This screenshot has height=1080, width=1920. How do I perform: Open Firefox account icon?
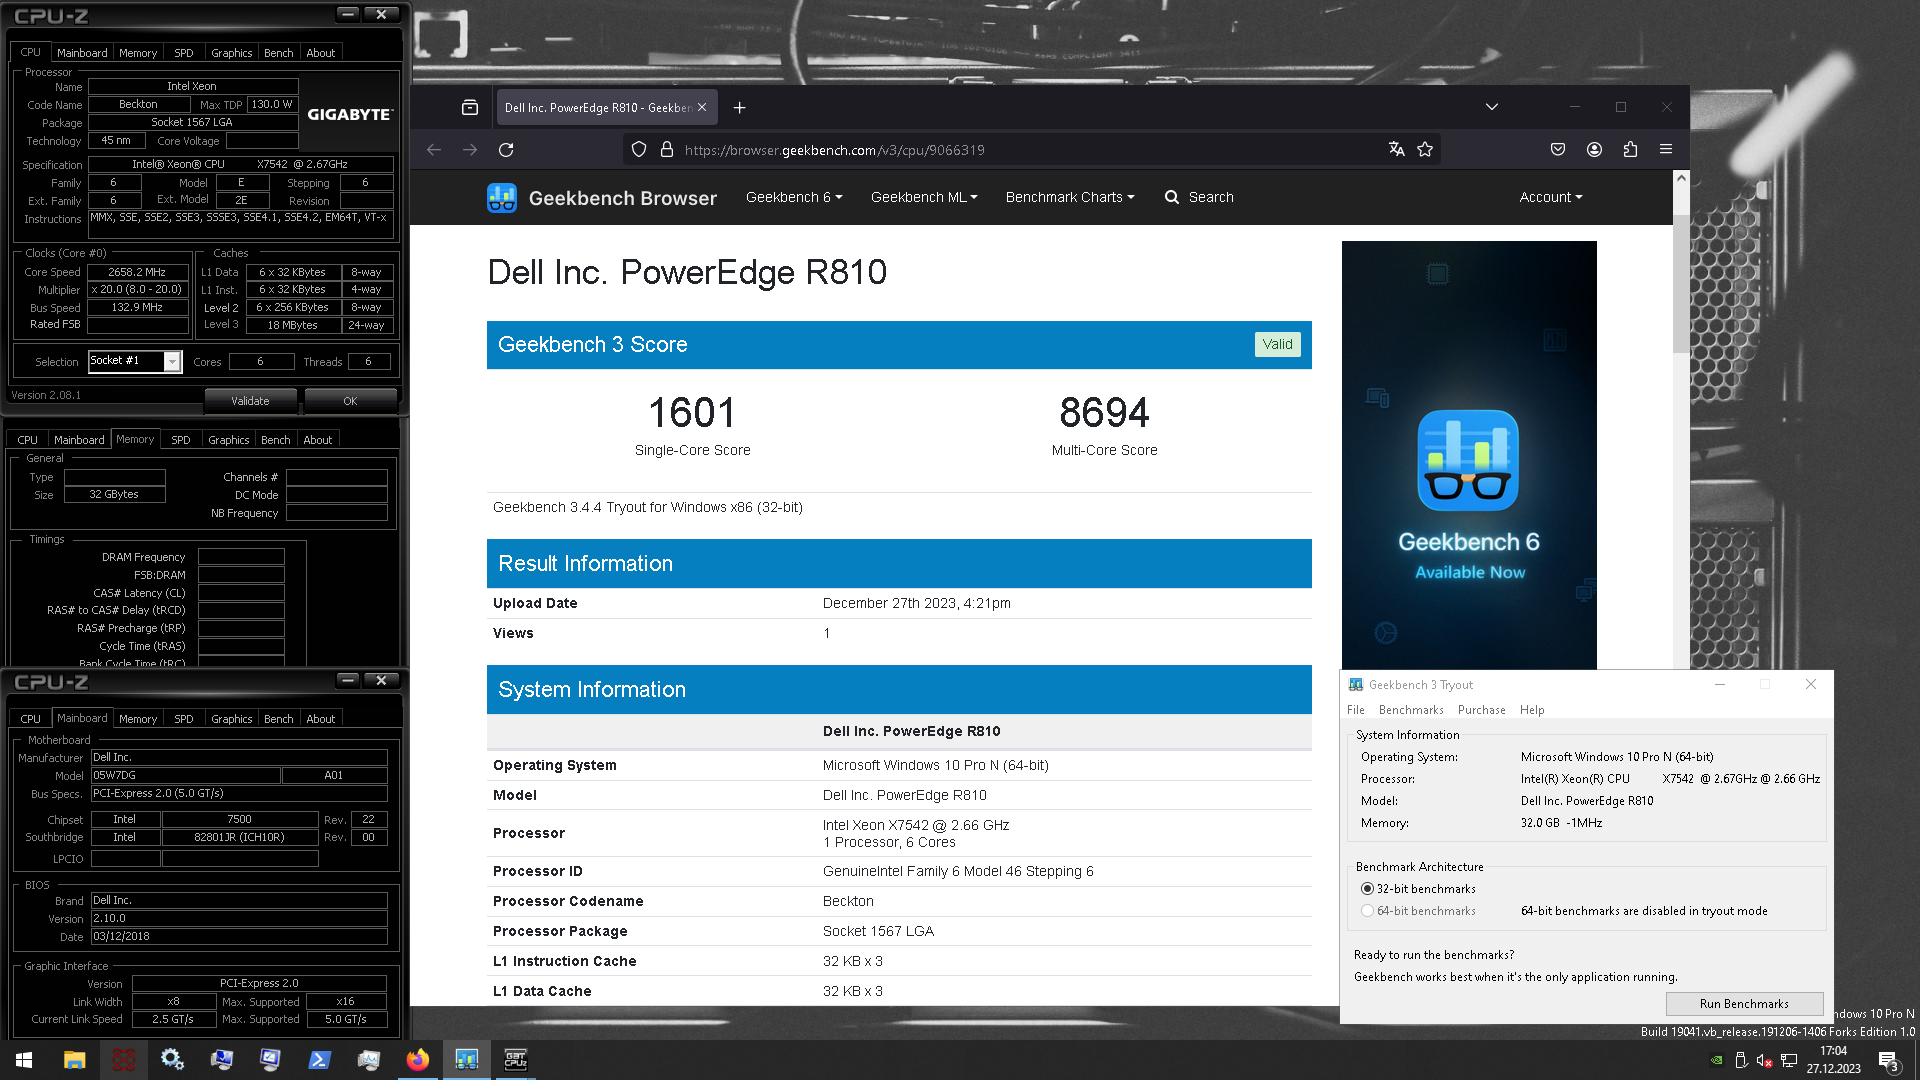click(x=1594, y=150)
